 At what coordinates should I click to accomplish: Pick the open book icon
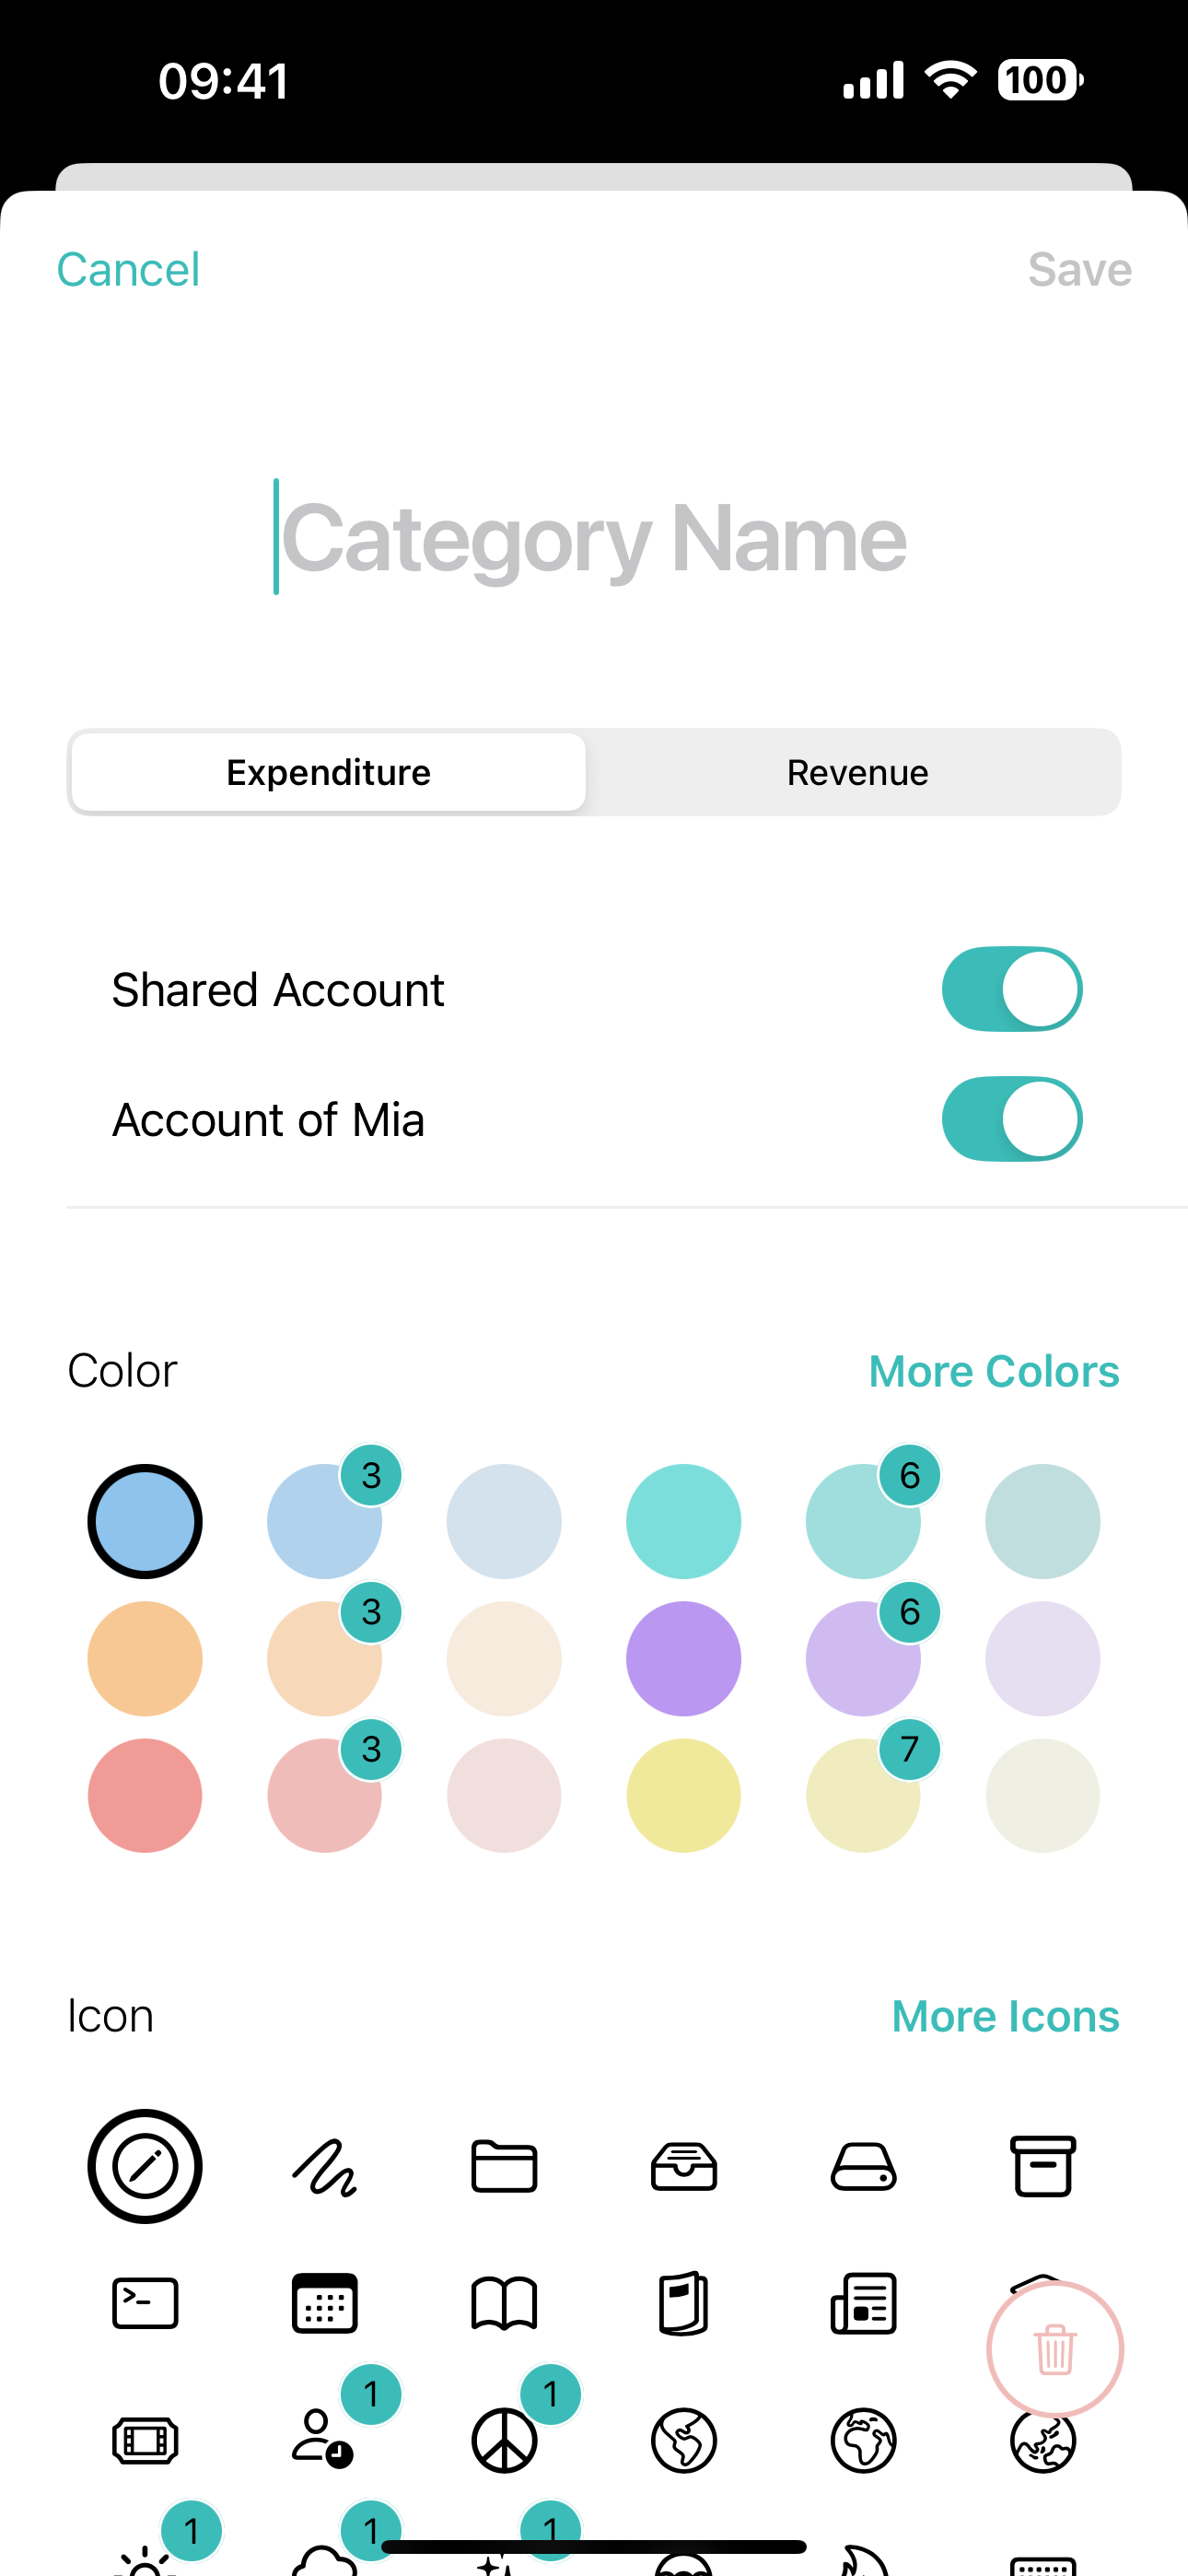coord(504,2304)
